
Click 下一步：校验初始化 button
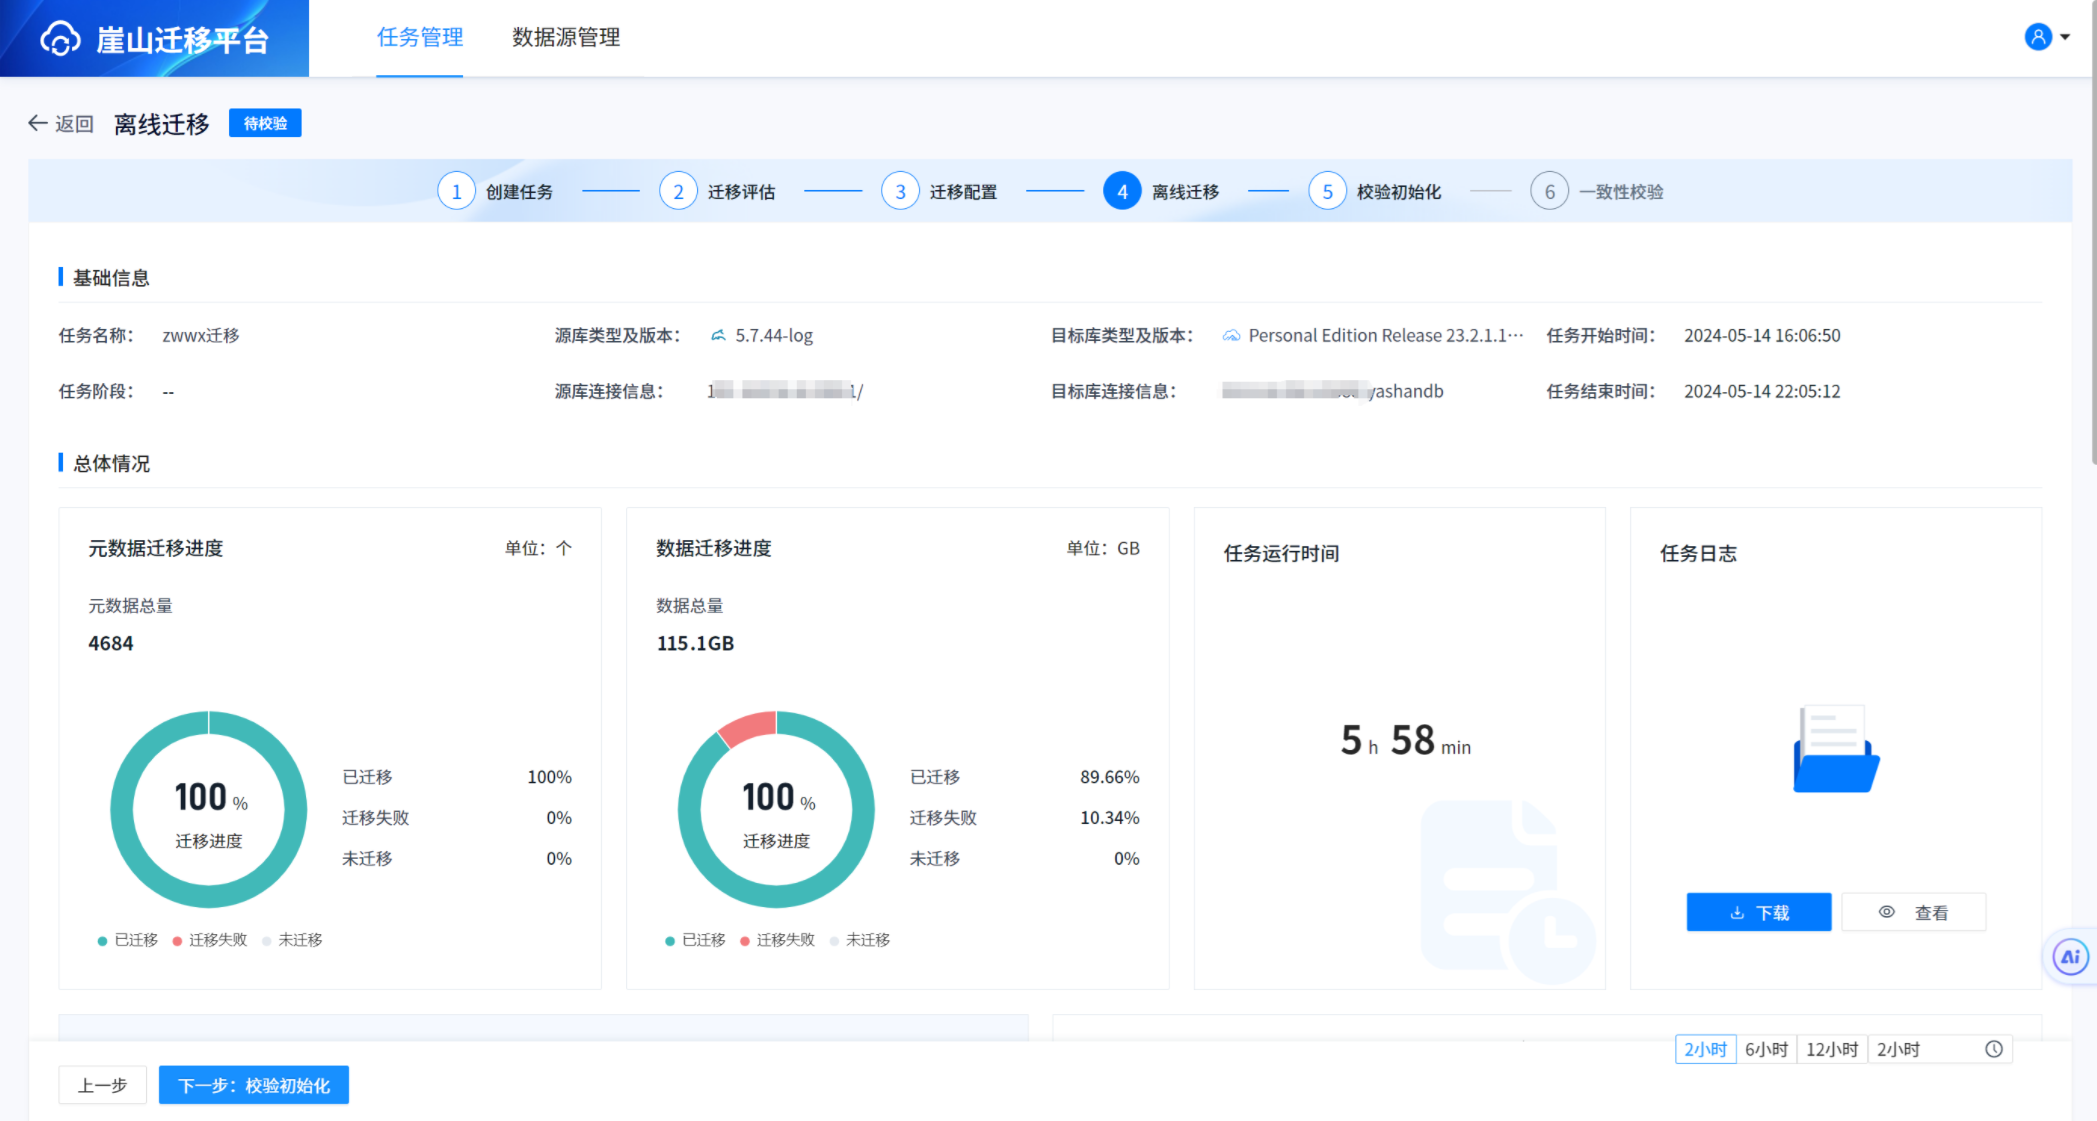point(253,1085)
